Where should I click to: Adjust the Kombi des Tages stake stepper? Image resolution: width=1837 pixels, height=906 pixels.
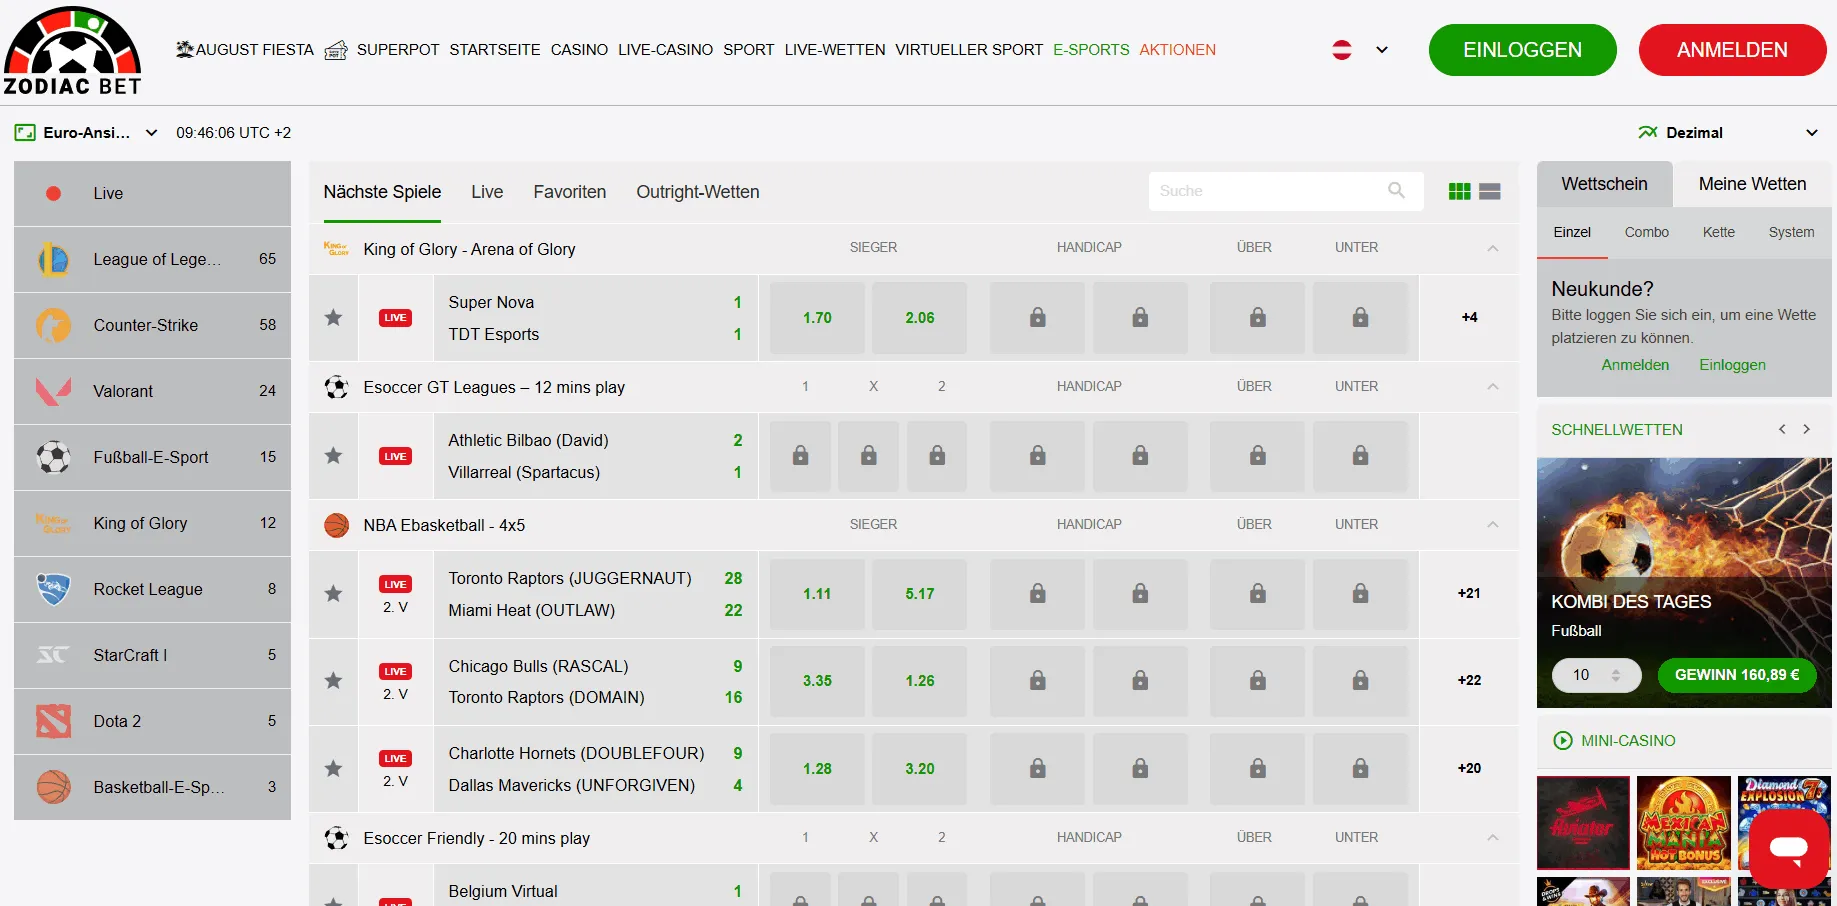click(x=1615, y=675)
